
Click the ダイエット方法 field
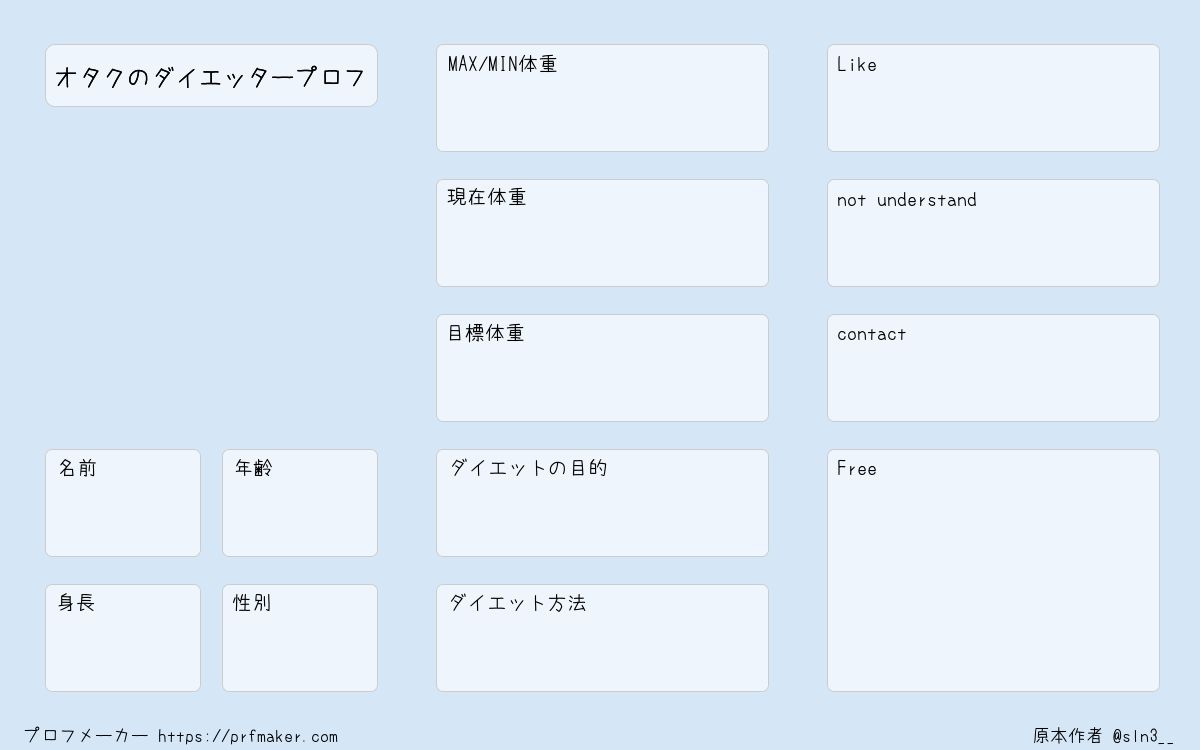[602, 638]
